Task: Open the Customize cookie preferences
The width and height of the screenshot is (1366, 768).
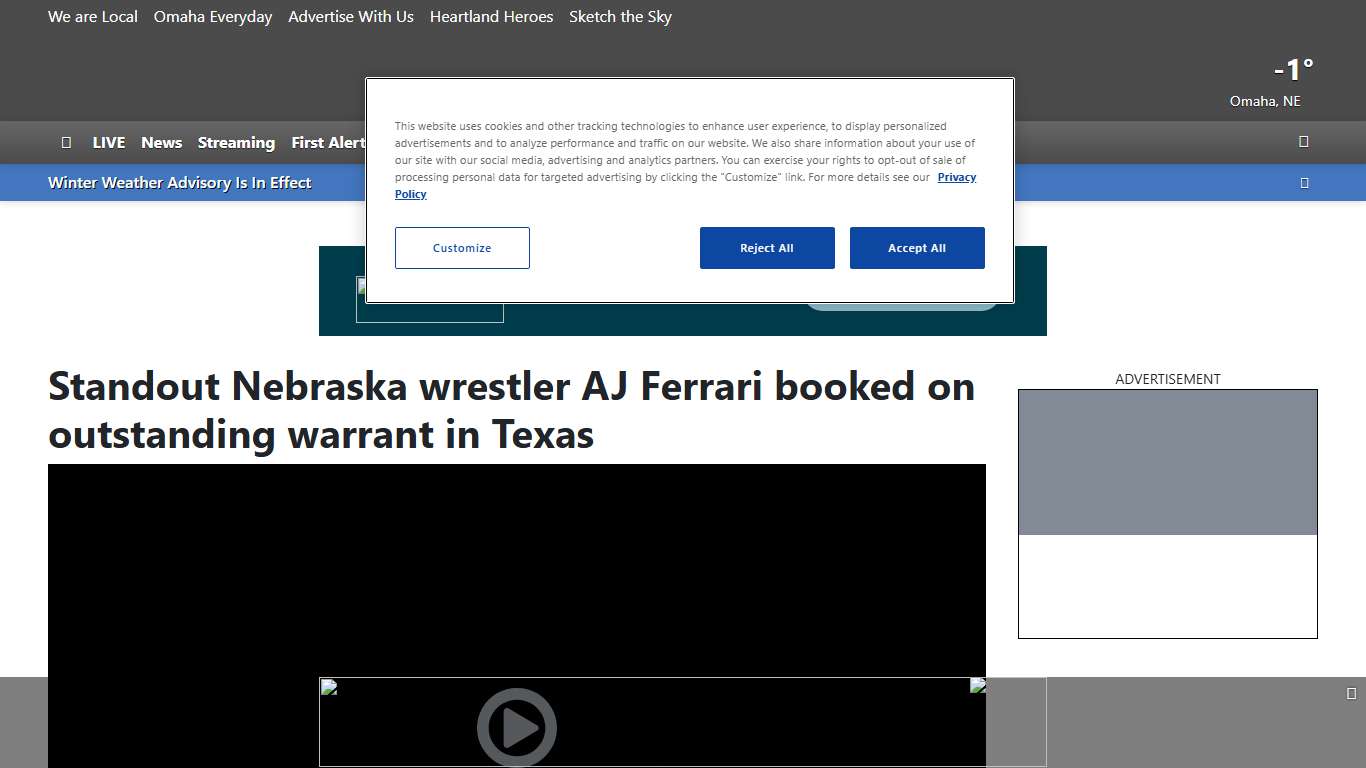Action: 462,248
